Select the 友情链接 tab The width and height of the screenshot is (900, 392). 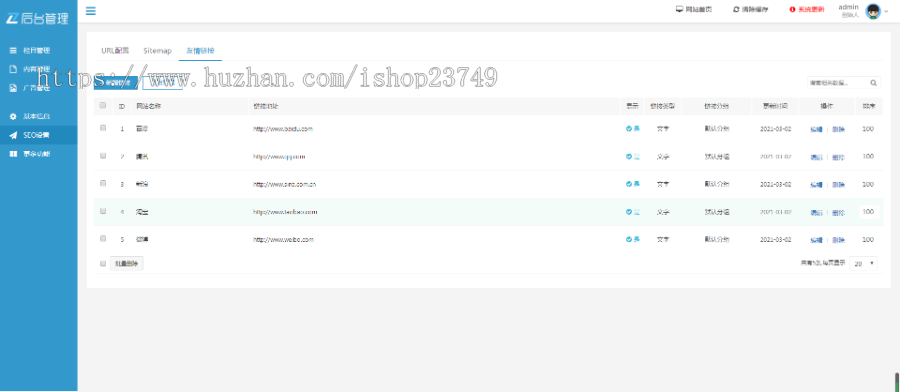(200, 51)
